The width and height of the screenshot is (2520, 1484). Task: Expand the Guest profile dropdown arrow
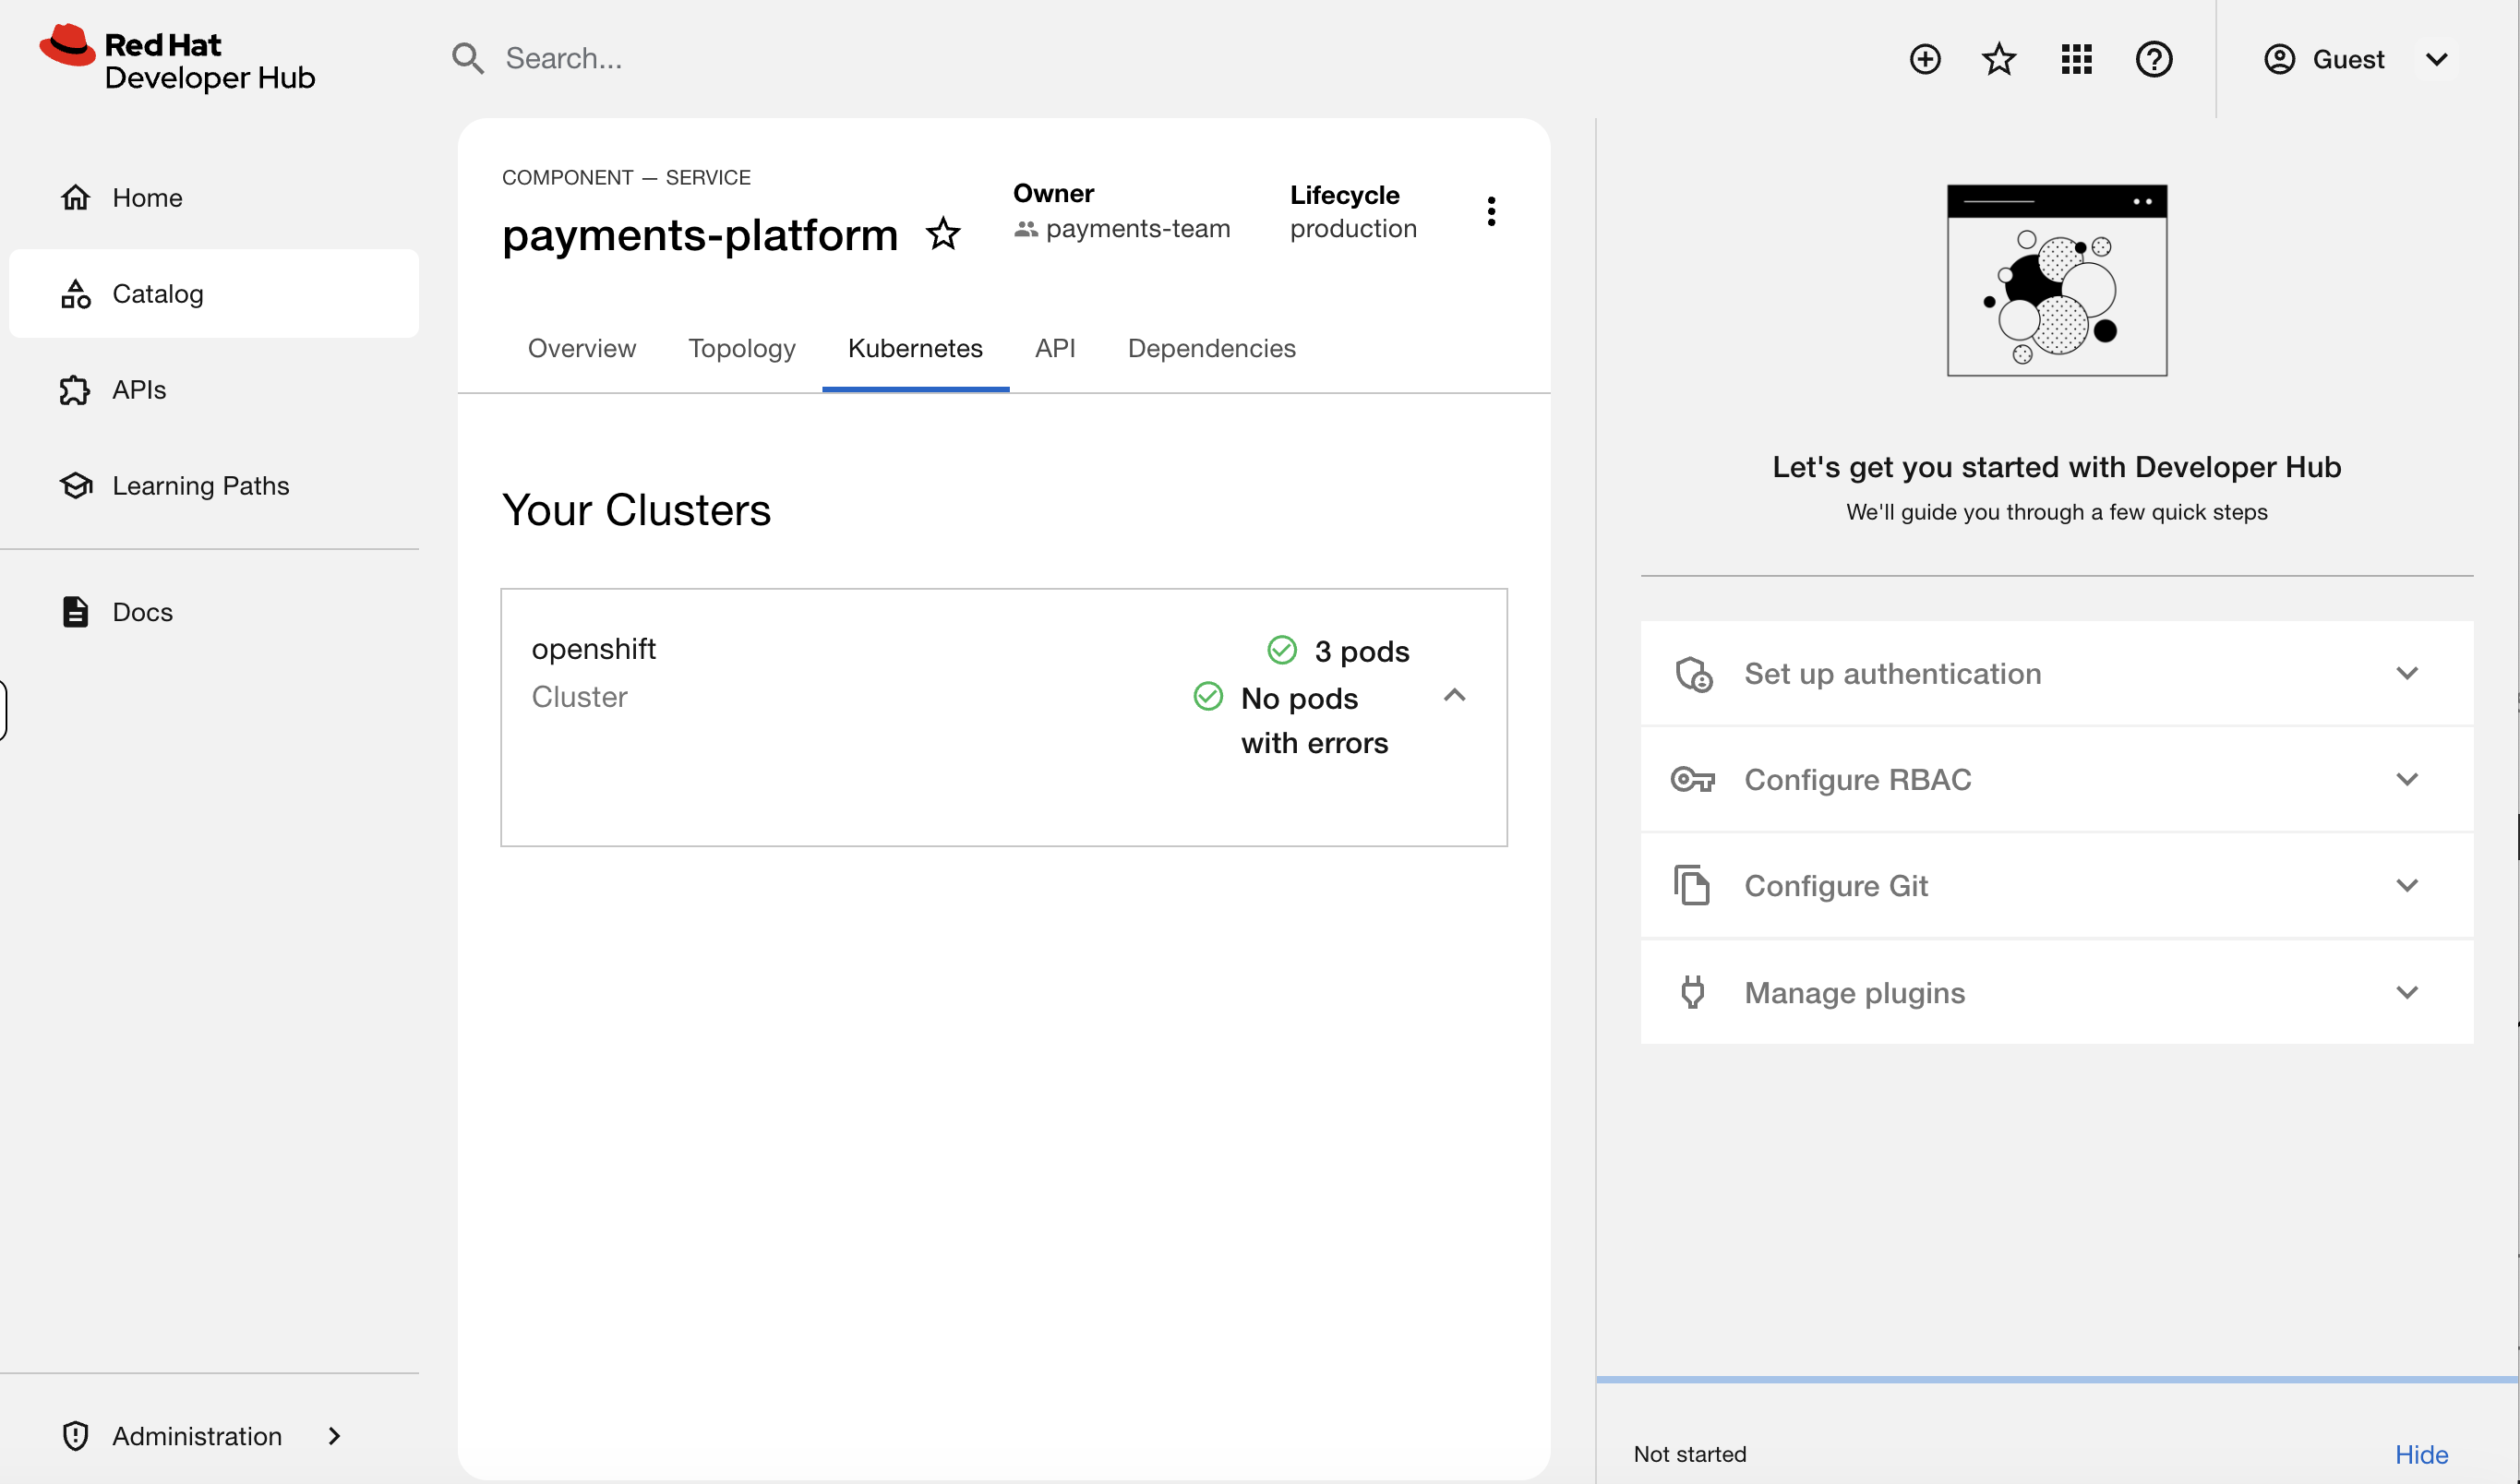click(x=2437, y=59)
